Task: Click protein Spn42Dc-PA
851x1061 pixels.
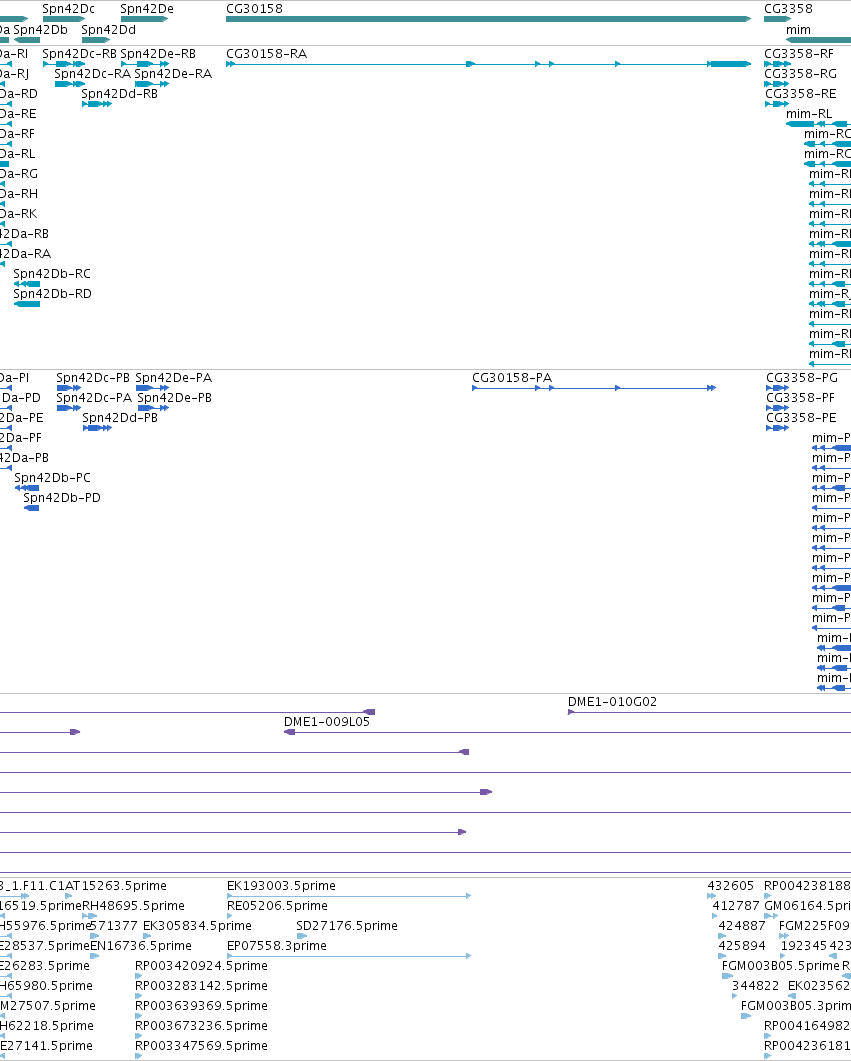Action: coord(94,398)
